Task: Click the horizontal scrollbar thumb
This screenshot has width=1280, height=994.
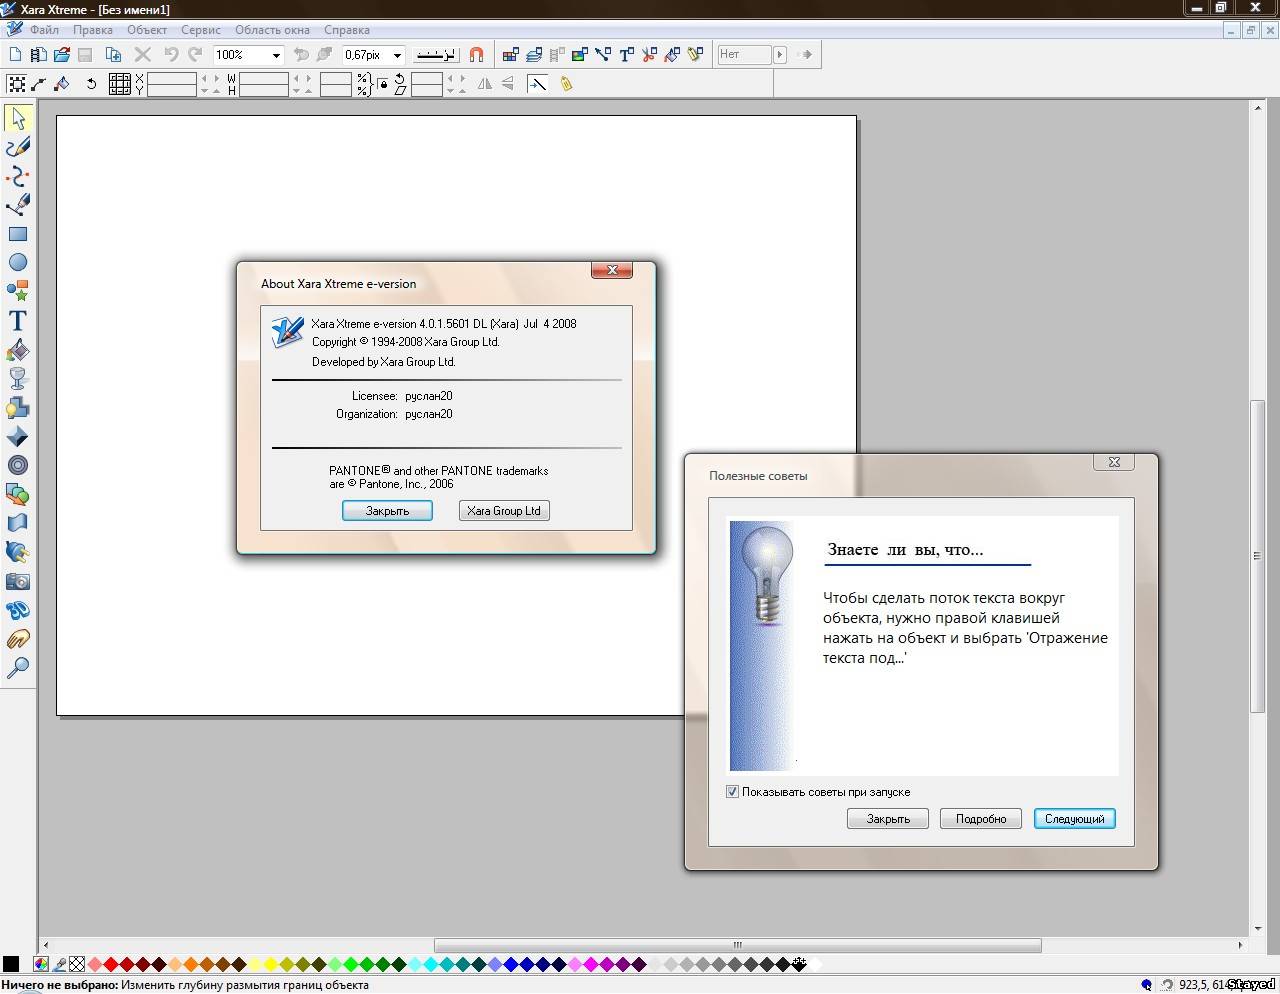Action: tap(738, 945)
